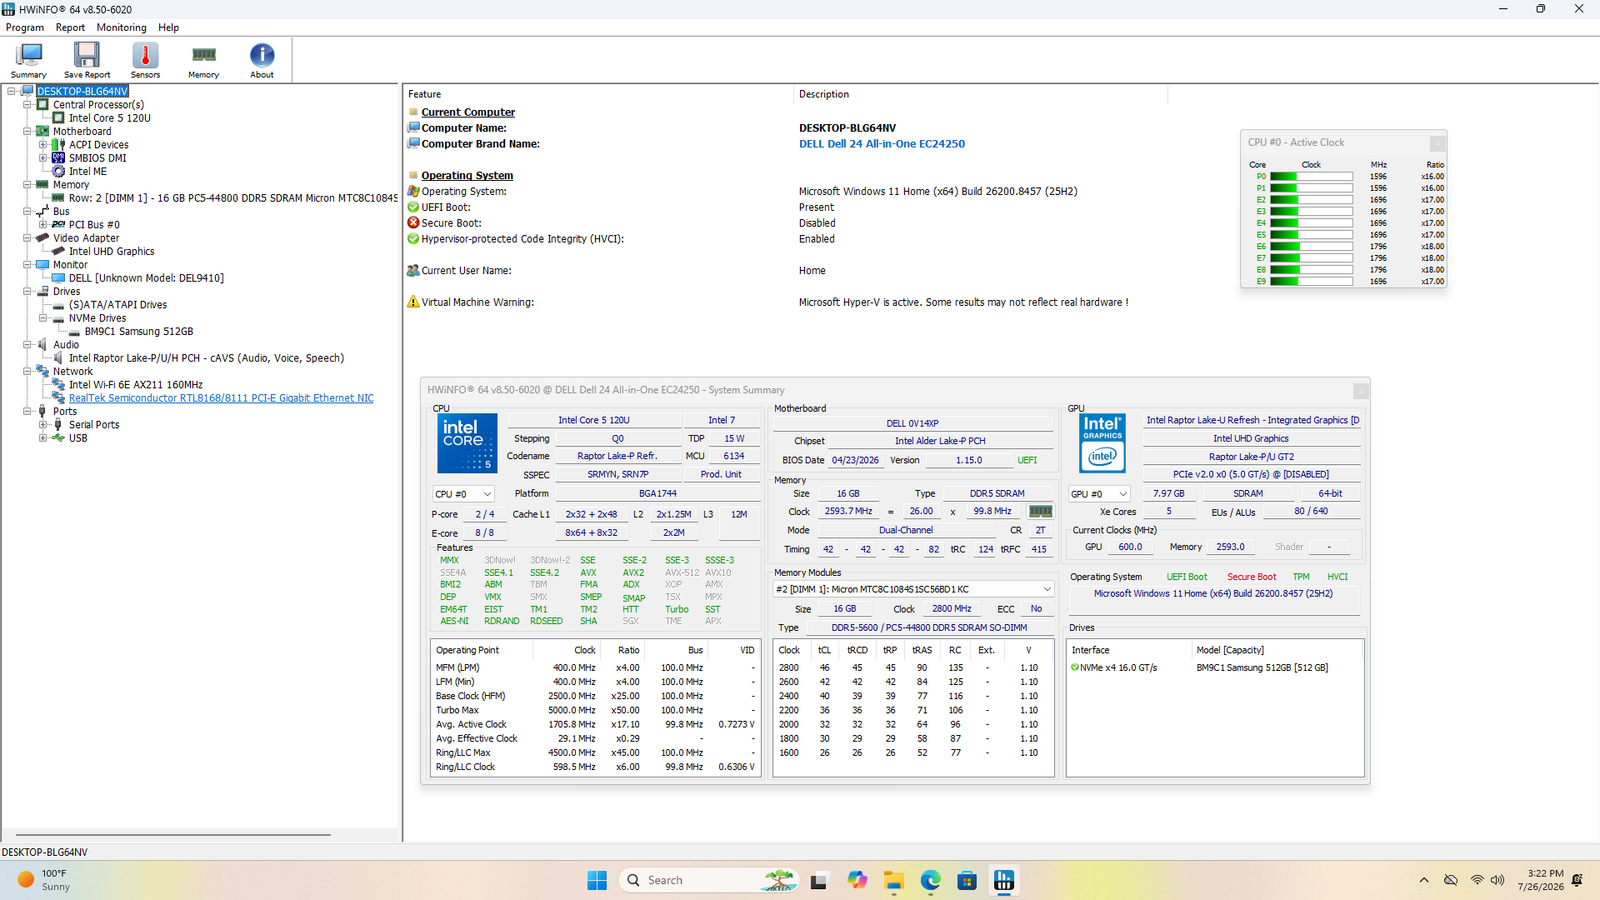The image size is (1600, 900).
Task: Open the Report menu
Action: 70,27
